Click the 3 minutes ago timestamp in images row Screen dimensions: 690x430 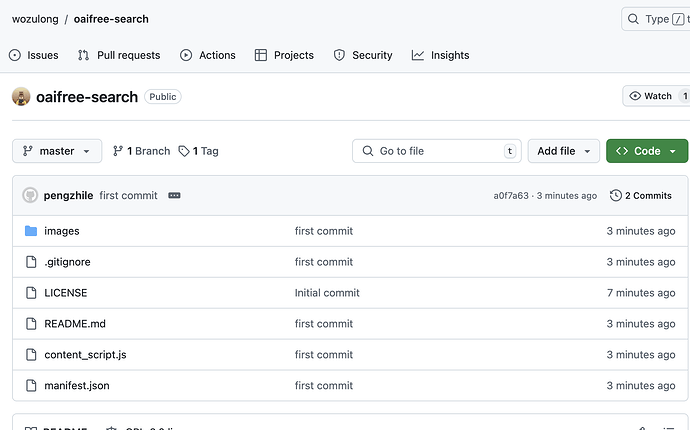641,231
